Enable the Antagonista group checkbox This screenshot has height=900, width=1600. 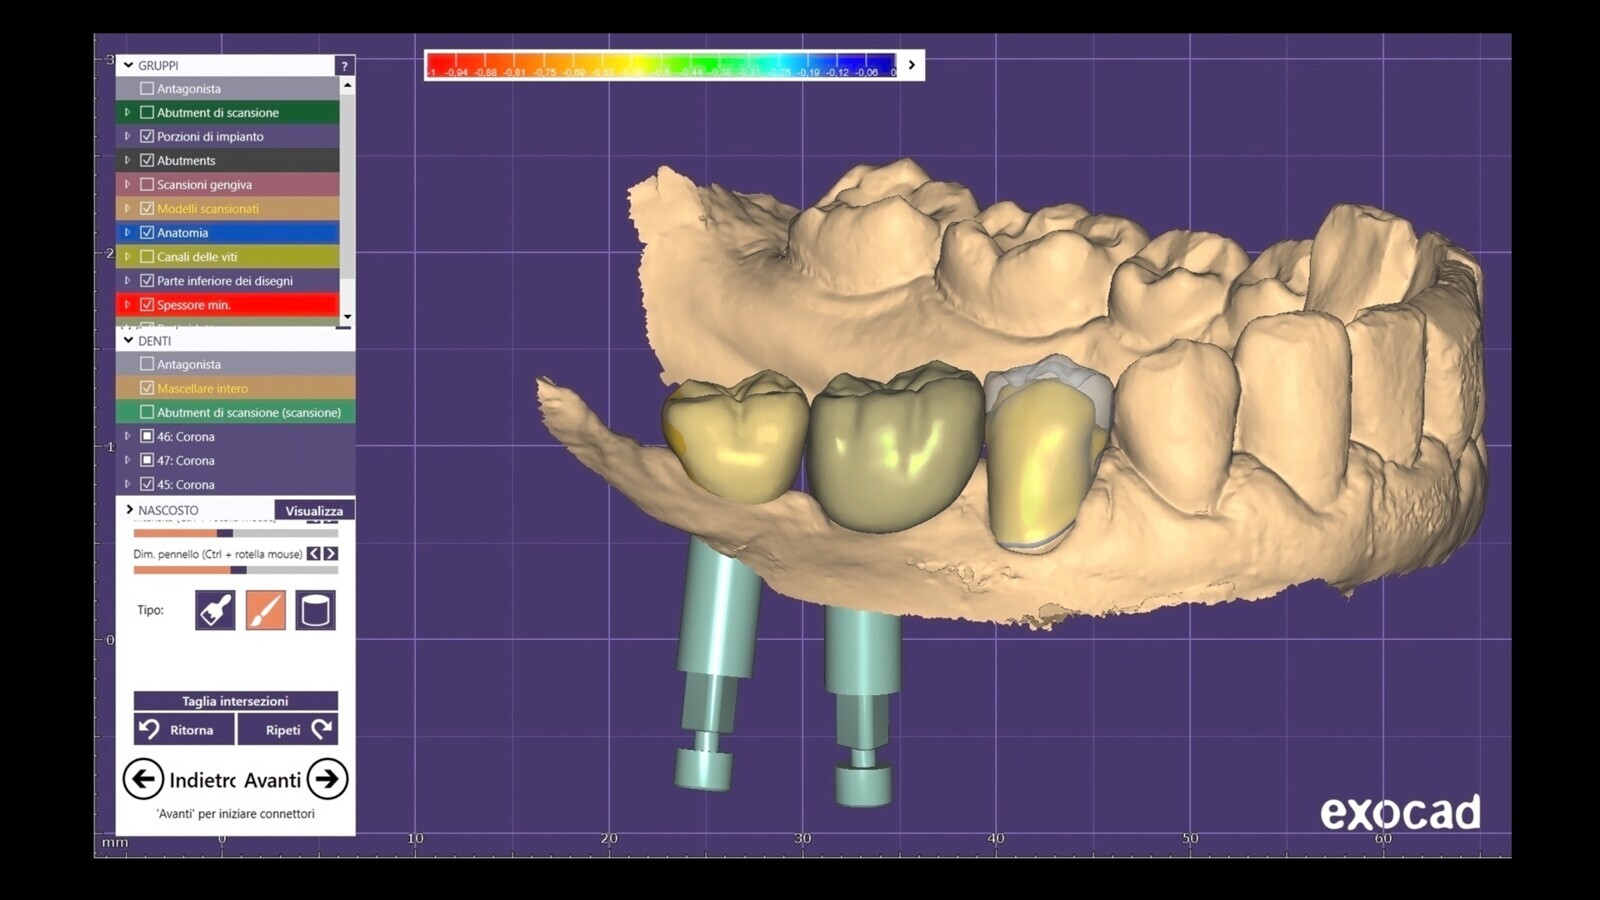(147, 89)
